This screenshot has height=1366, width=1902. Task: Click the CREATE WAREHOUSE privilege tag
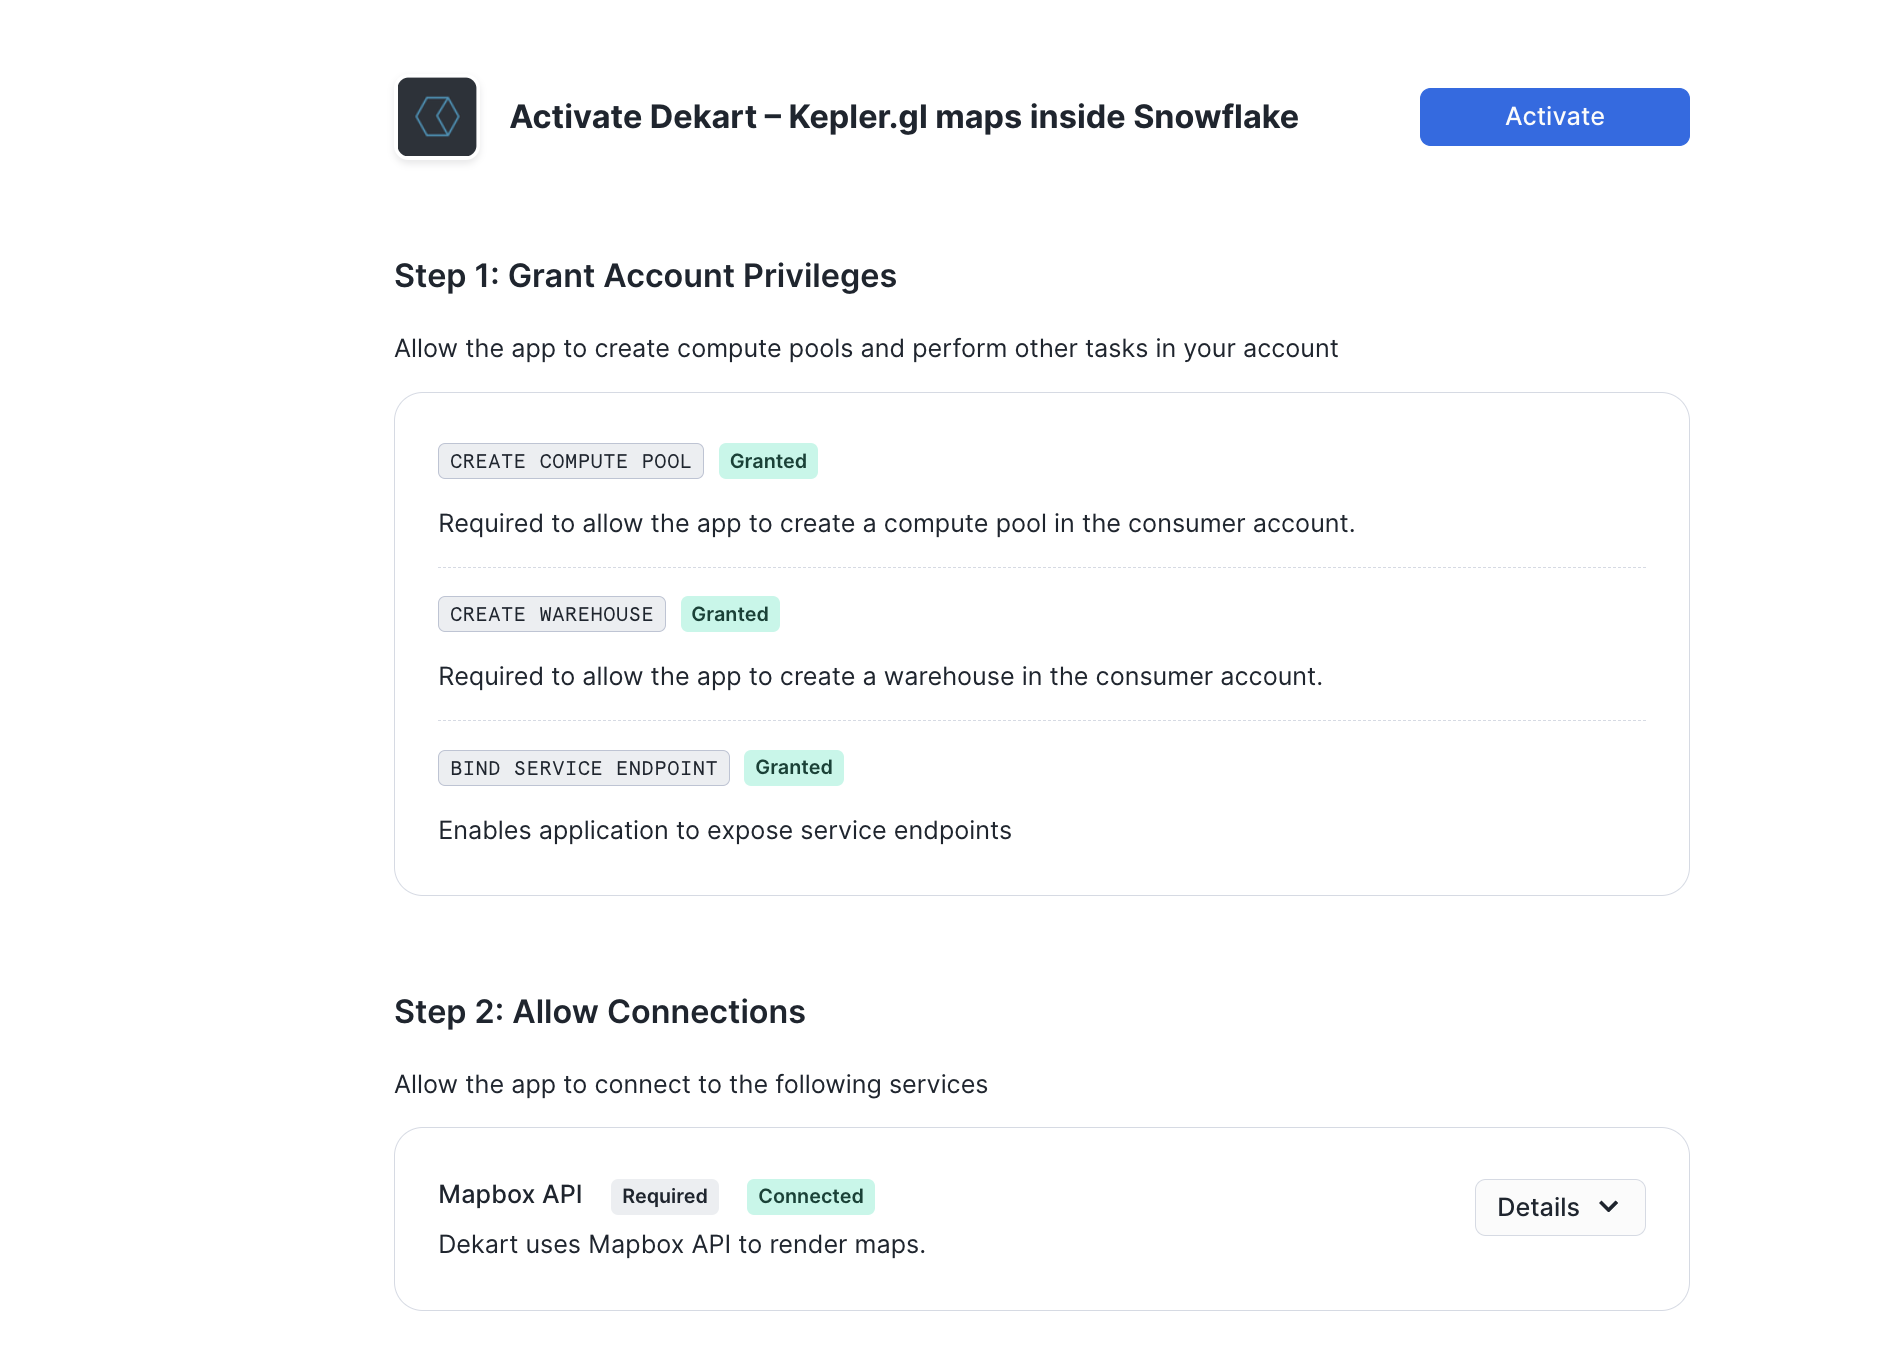tap(551, 614)
